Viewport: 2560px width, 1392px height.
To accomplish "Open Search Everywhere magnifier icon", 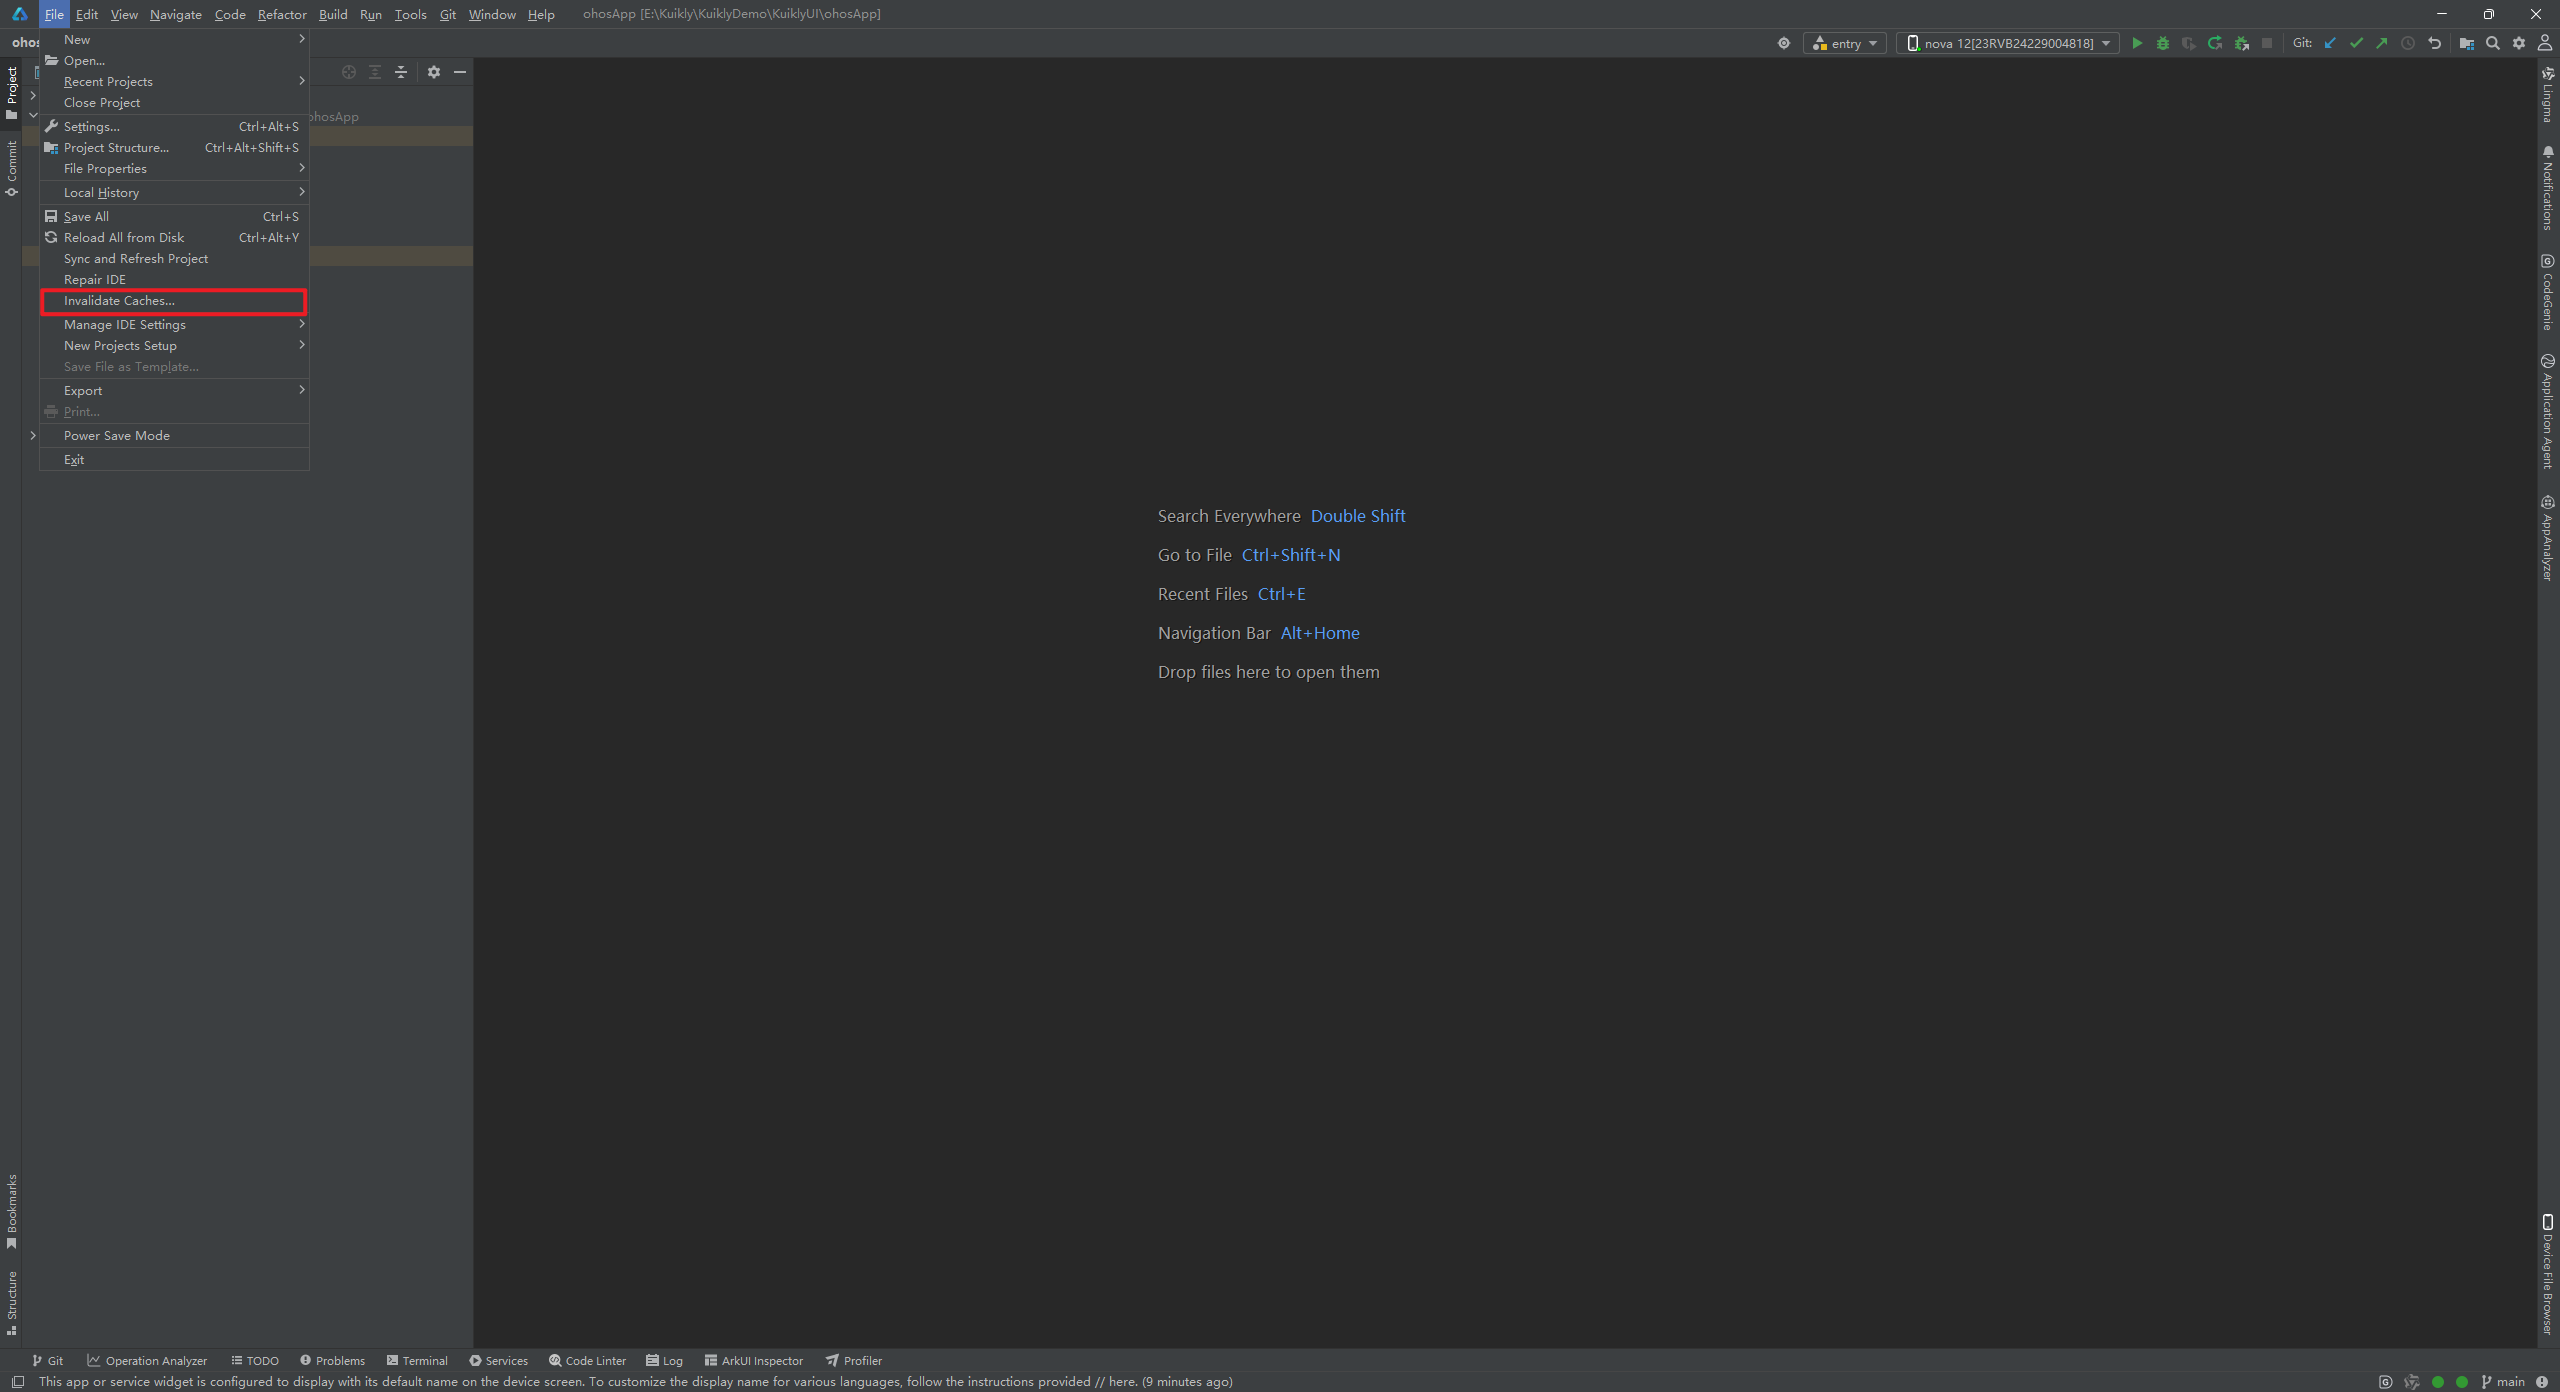I will pos(2493,43).
